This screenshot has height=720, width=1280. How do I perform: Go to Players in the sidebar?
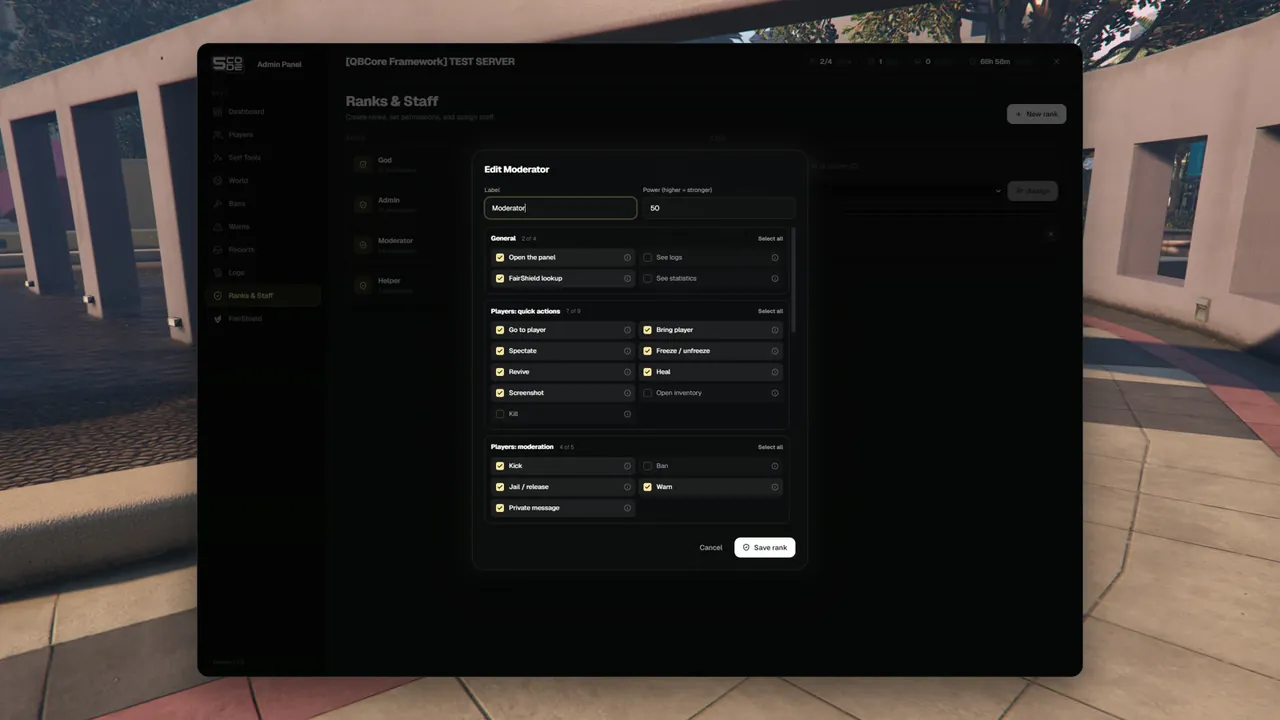coord(265,134)
